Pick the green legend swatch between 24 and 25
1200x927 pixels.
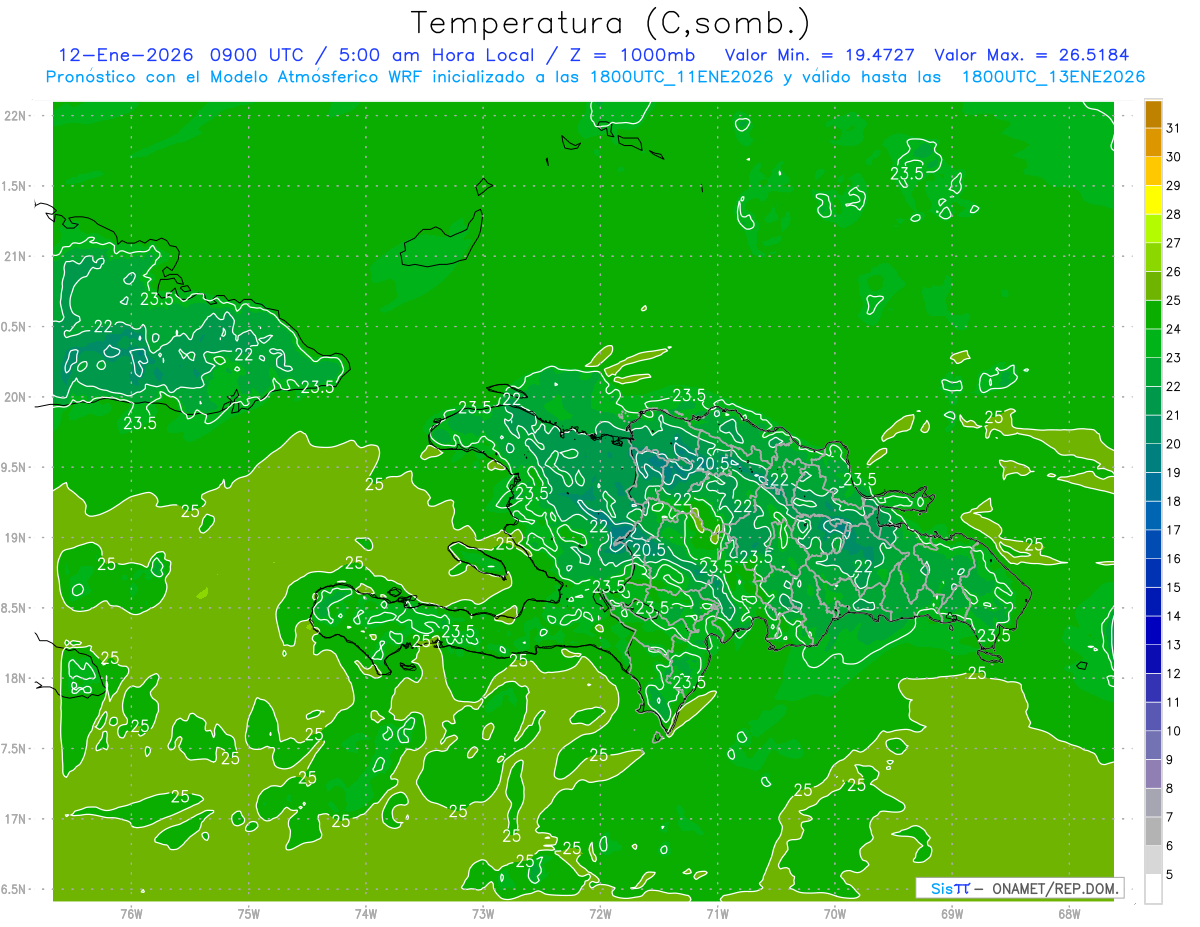coord(1153,315)
